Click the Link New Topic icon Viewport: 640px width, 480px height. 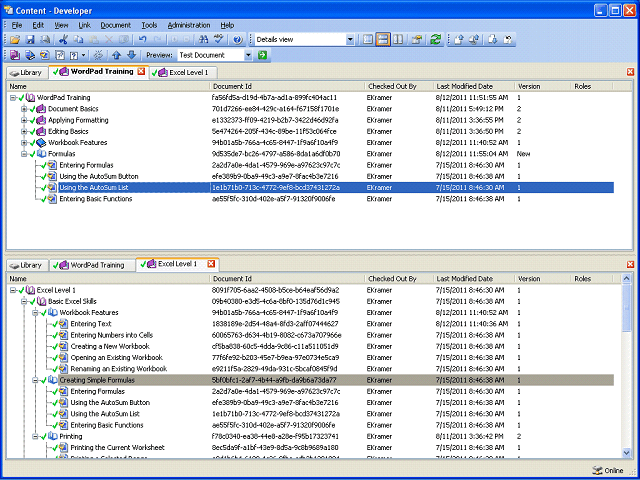(x=45, y=55)
